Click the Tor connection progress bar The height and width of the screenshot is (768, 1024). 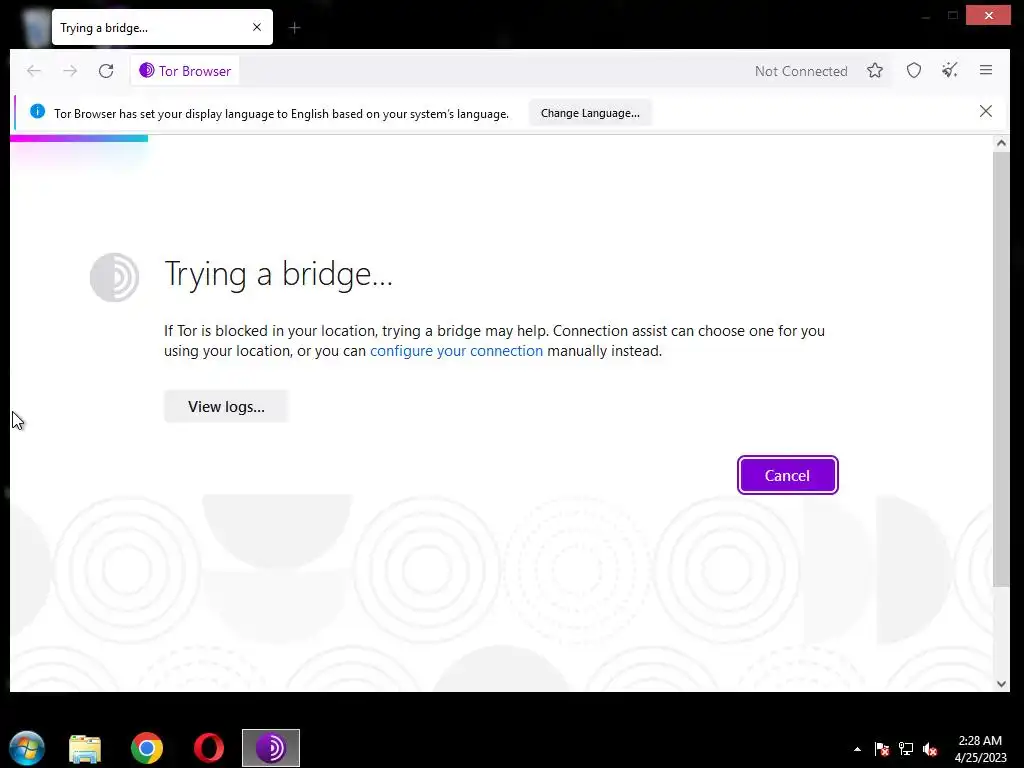coord(79,138)
